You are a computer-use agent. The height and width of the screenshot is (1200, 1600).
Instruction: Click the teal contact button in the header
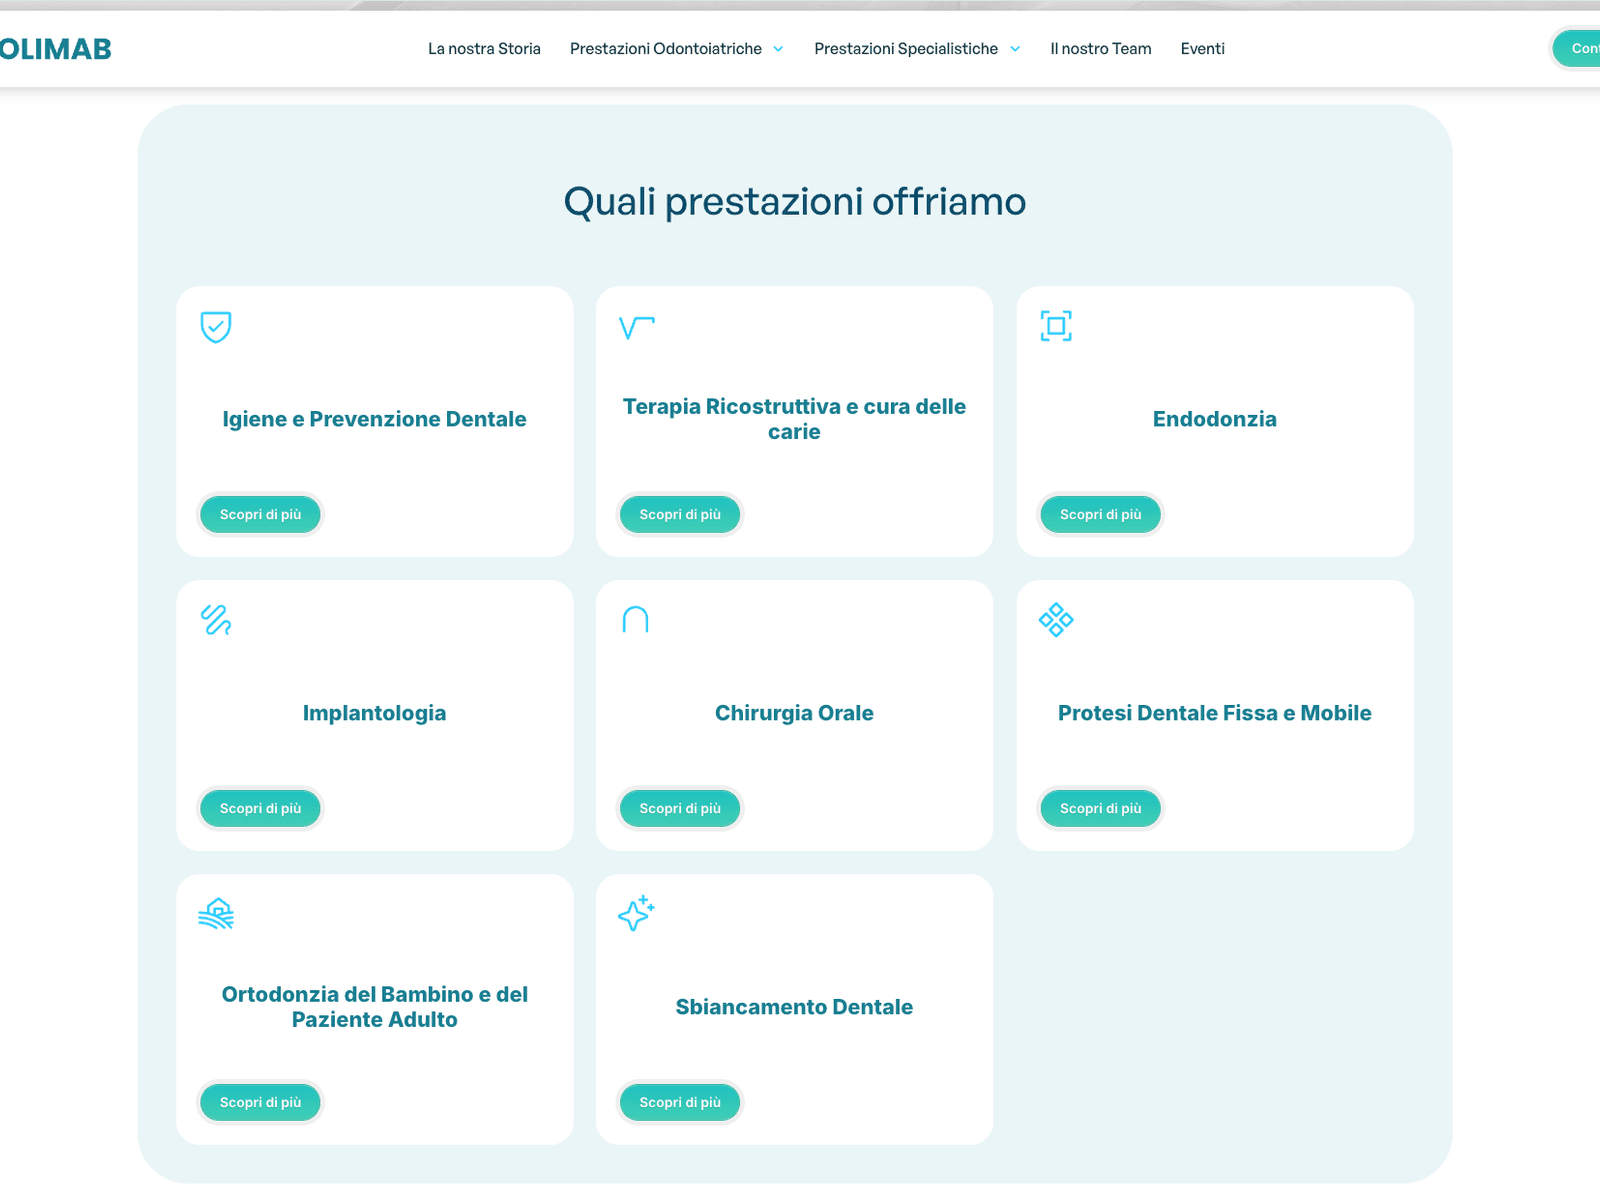click(x=1577, y=49)
